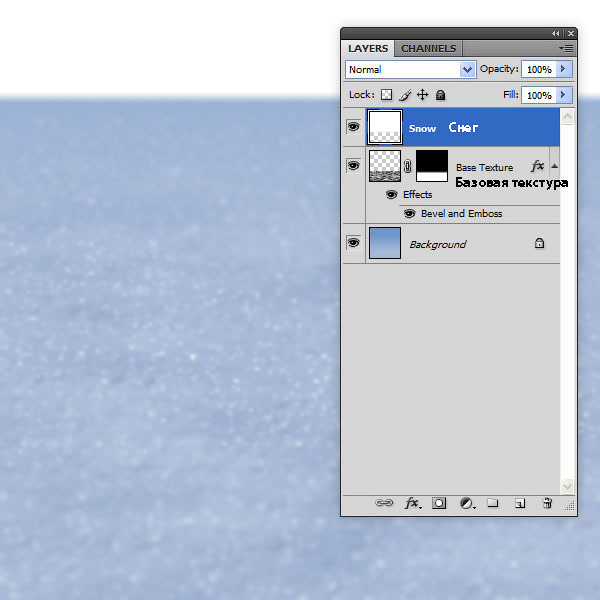Image resolution: width=600 pixels, height=600 pixels.
Task: Click the layer list scroll up arrow
Action: click(x=567, y=116)
